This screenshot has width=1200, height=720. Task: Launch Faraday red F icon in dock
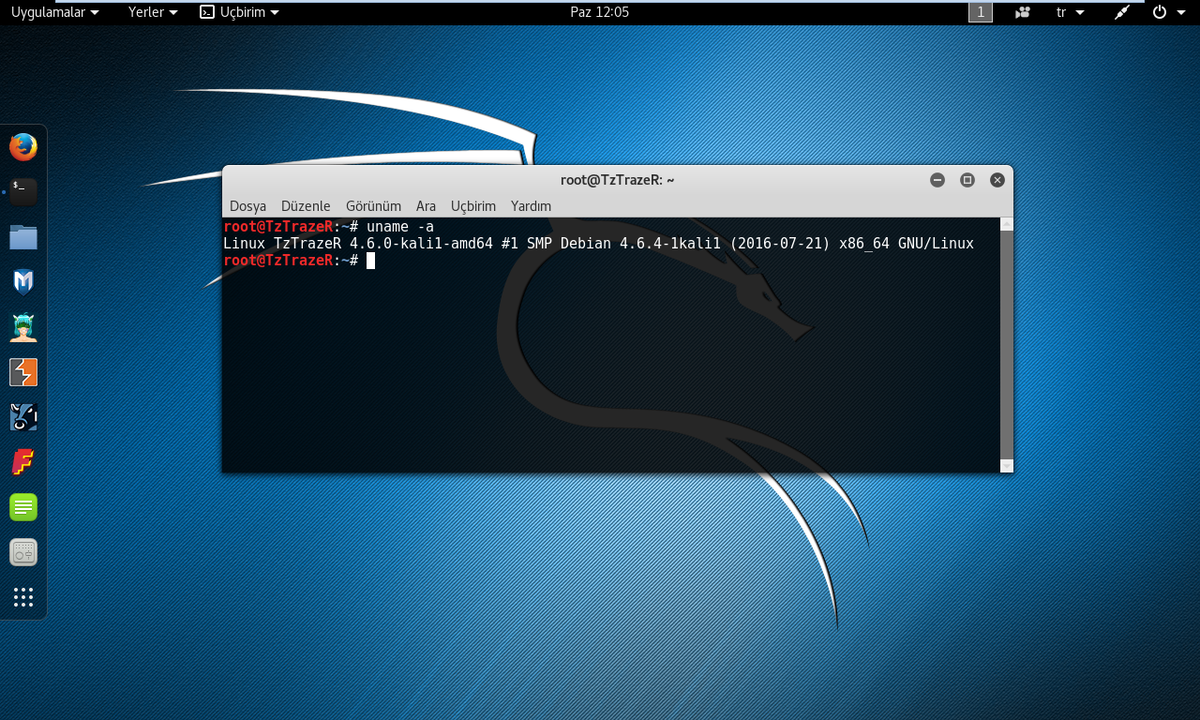pyautogui.click(x=23, y=462)
